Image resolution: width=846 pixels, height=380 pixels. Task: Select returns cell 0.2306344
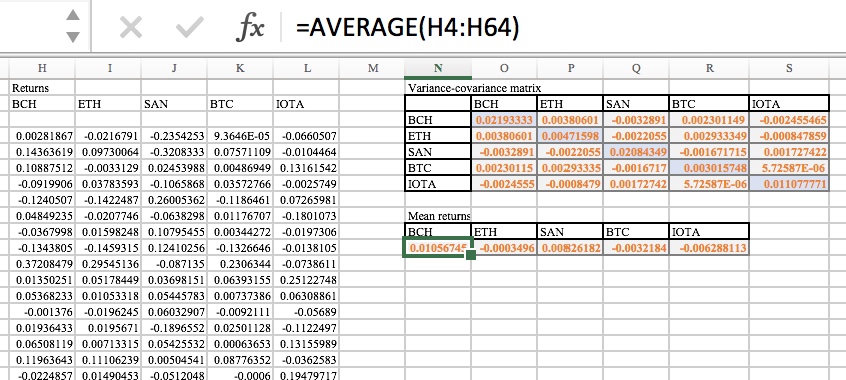pyautogui.click(x=240, y=264)
